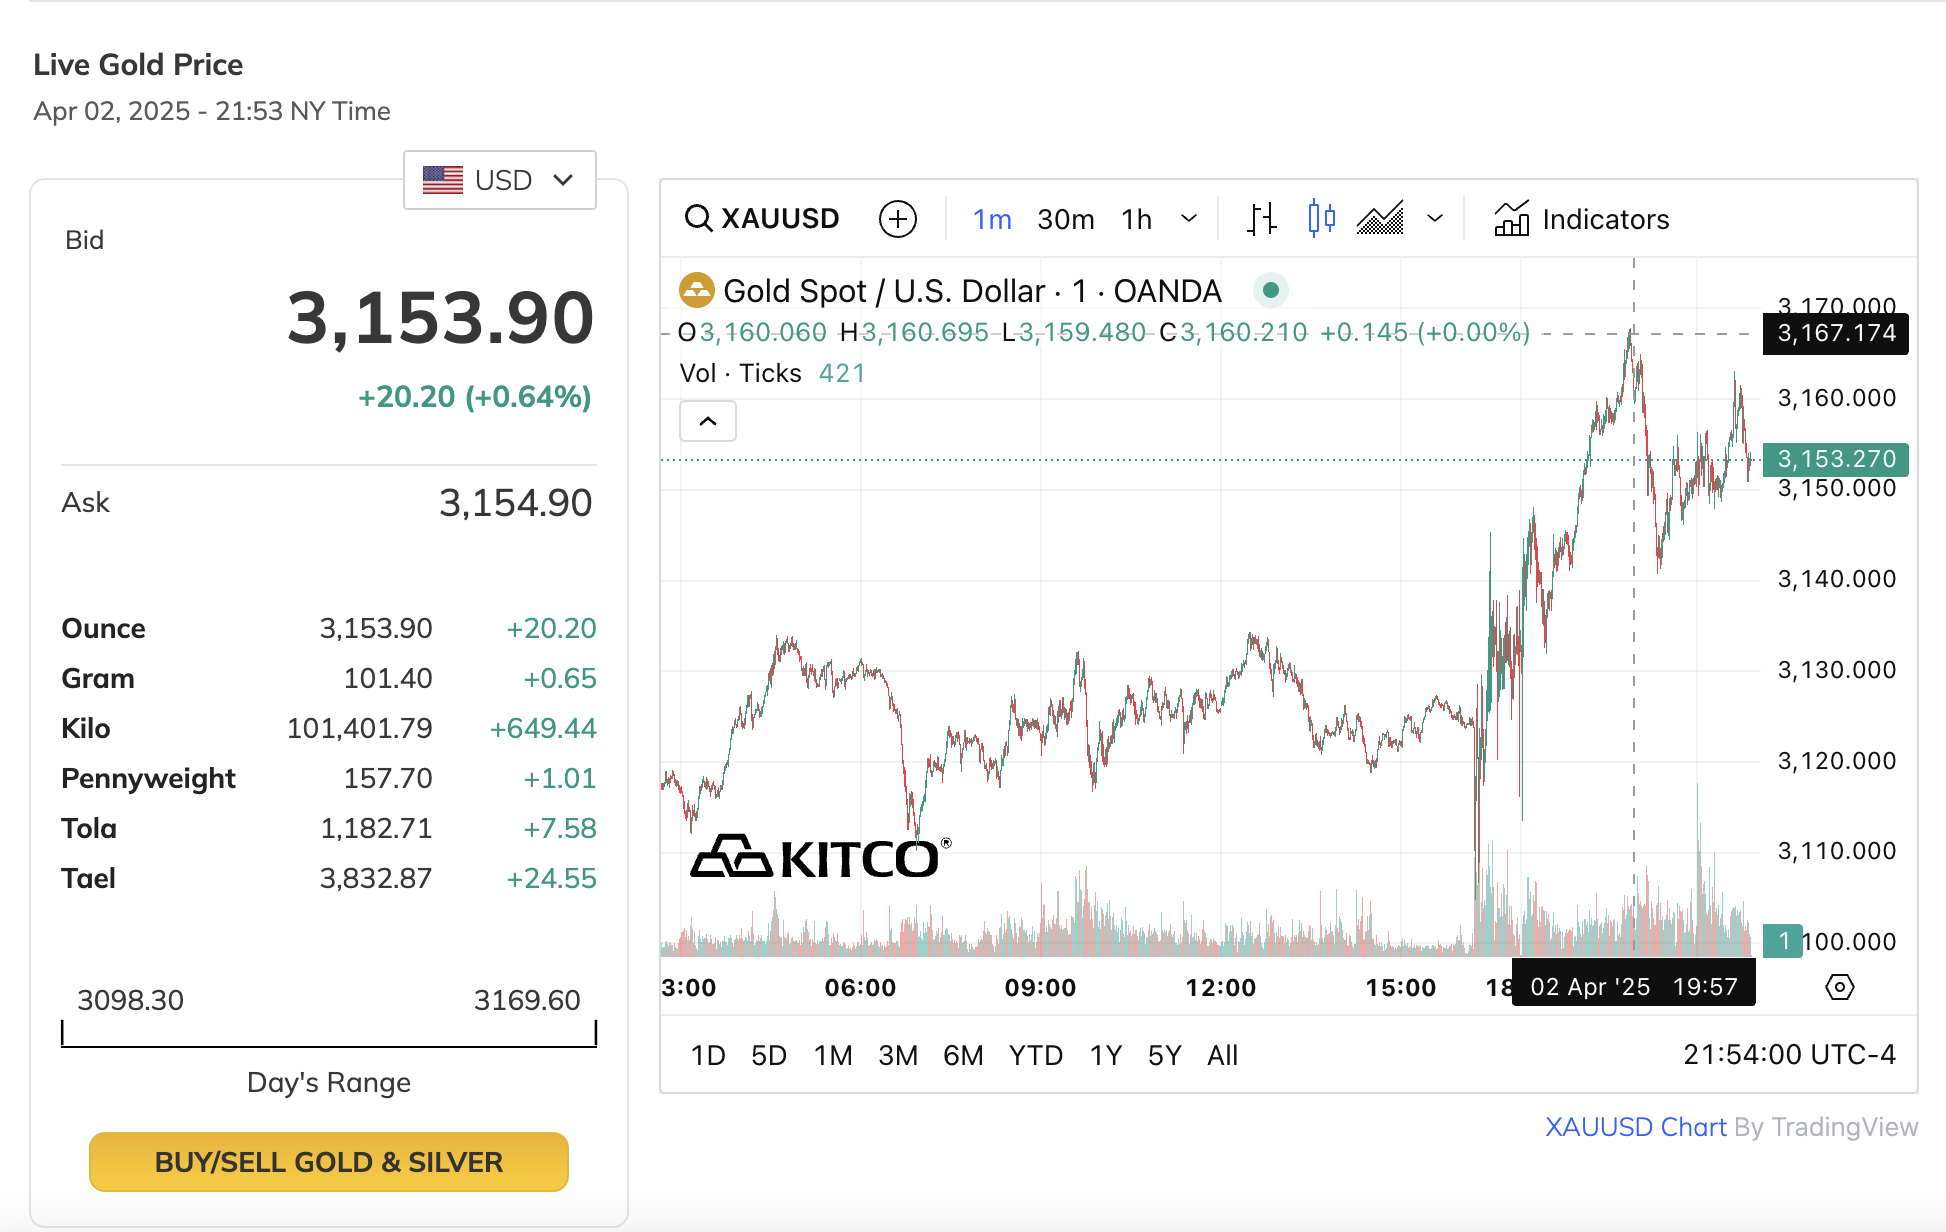Image resolution: width=1946 pixels, height=1232 pixels.
Task: Click the compare/add symbol plus icon
Action: (897, 219)
